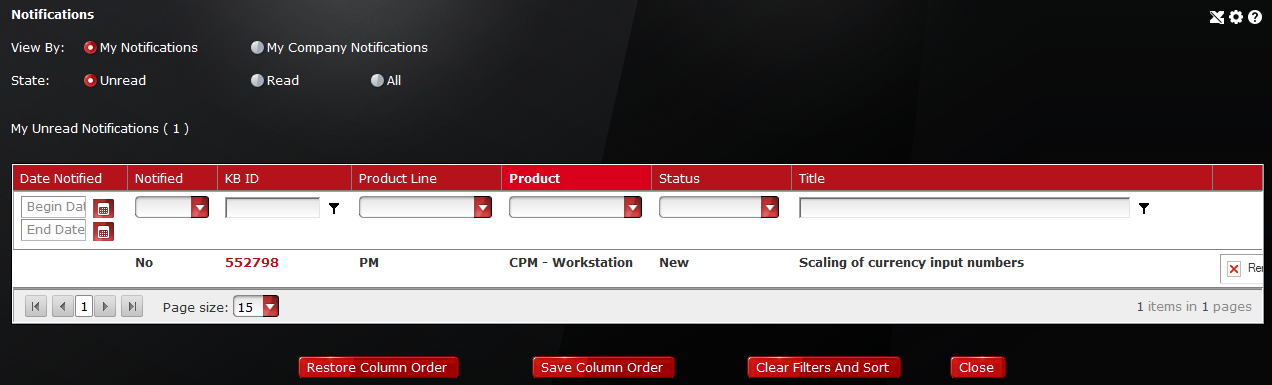Viewport: 1272px width, 385px height.
Task: Click the '1 items in 1 pages' text
Action: [x=1194, y=307]
